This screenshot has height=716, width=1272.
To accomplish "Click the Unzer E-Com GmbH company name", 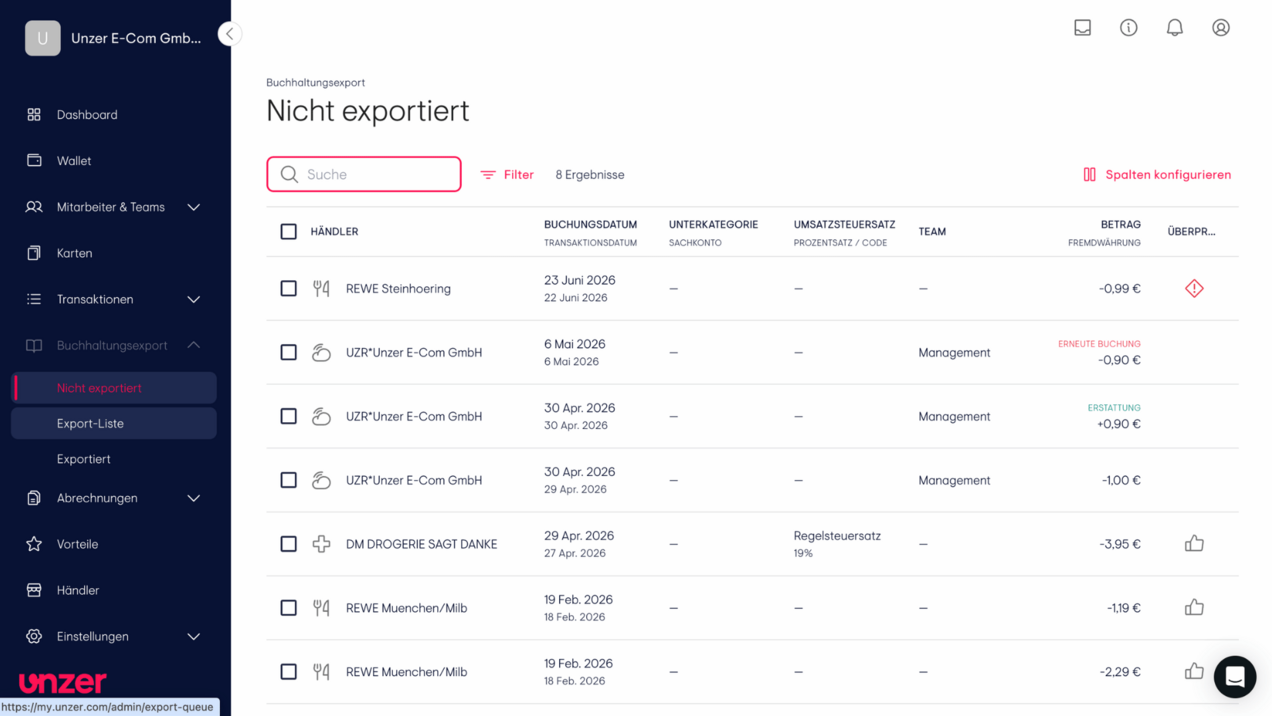I will [x=136, y=38].
